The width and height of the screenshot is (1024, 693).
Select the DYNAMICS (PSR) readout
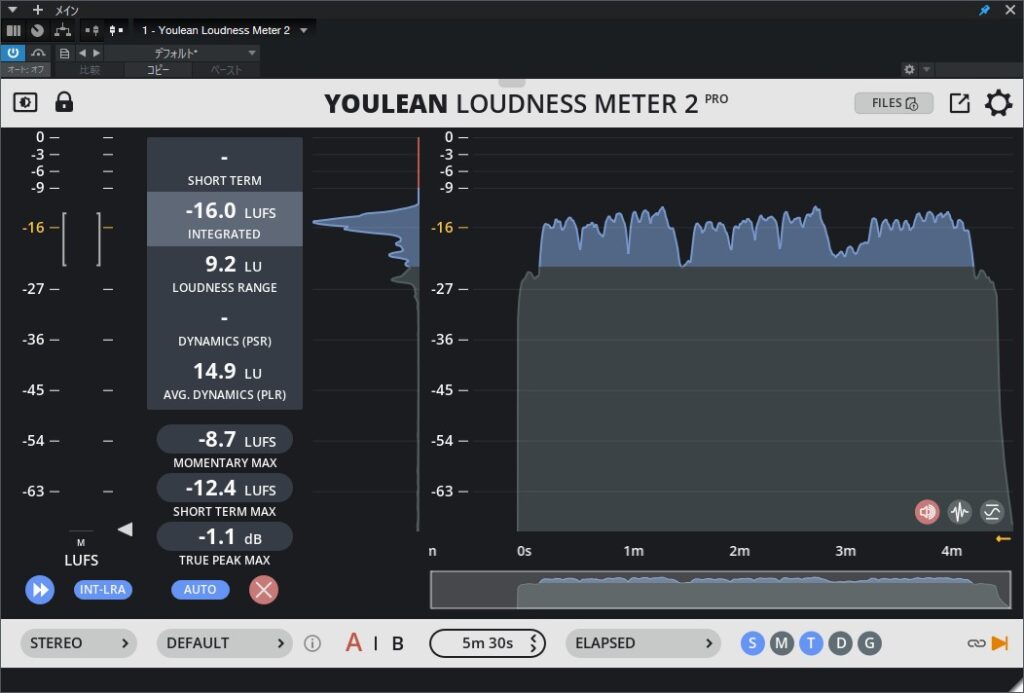pos(225,327)
